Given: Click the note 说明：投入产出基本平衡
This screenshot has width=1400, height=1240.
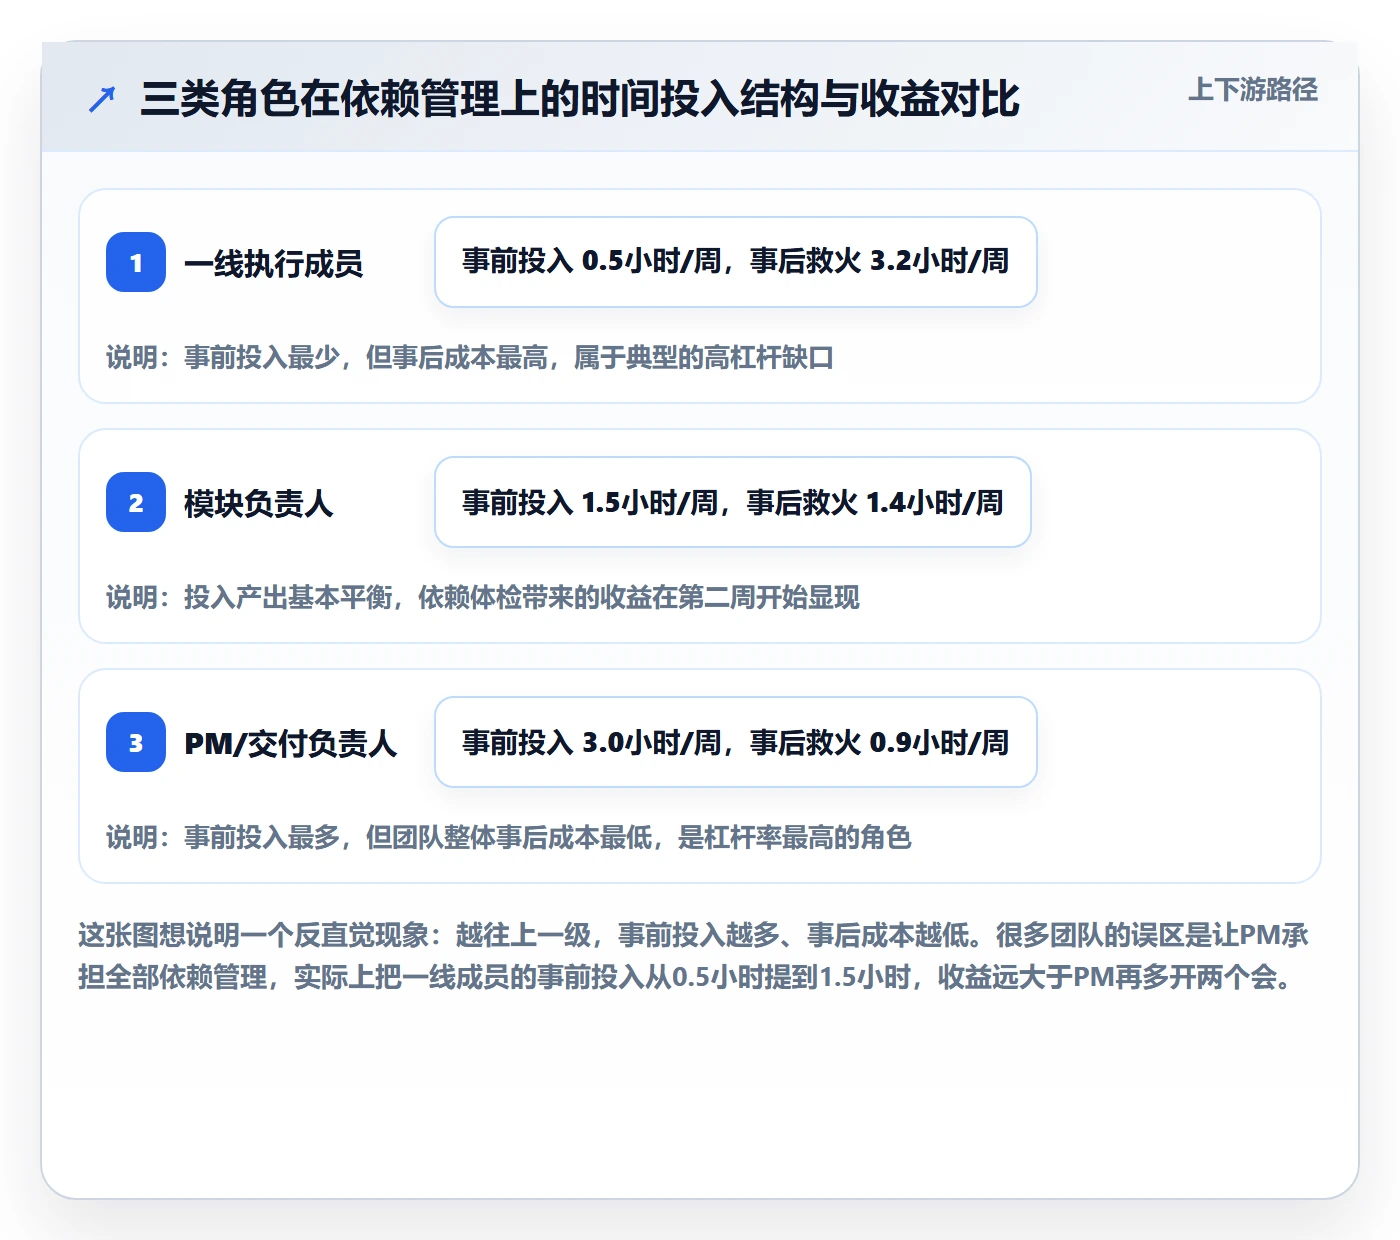Looking at the screenshot, I should point(483,597).
